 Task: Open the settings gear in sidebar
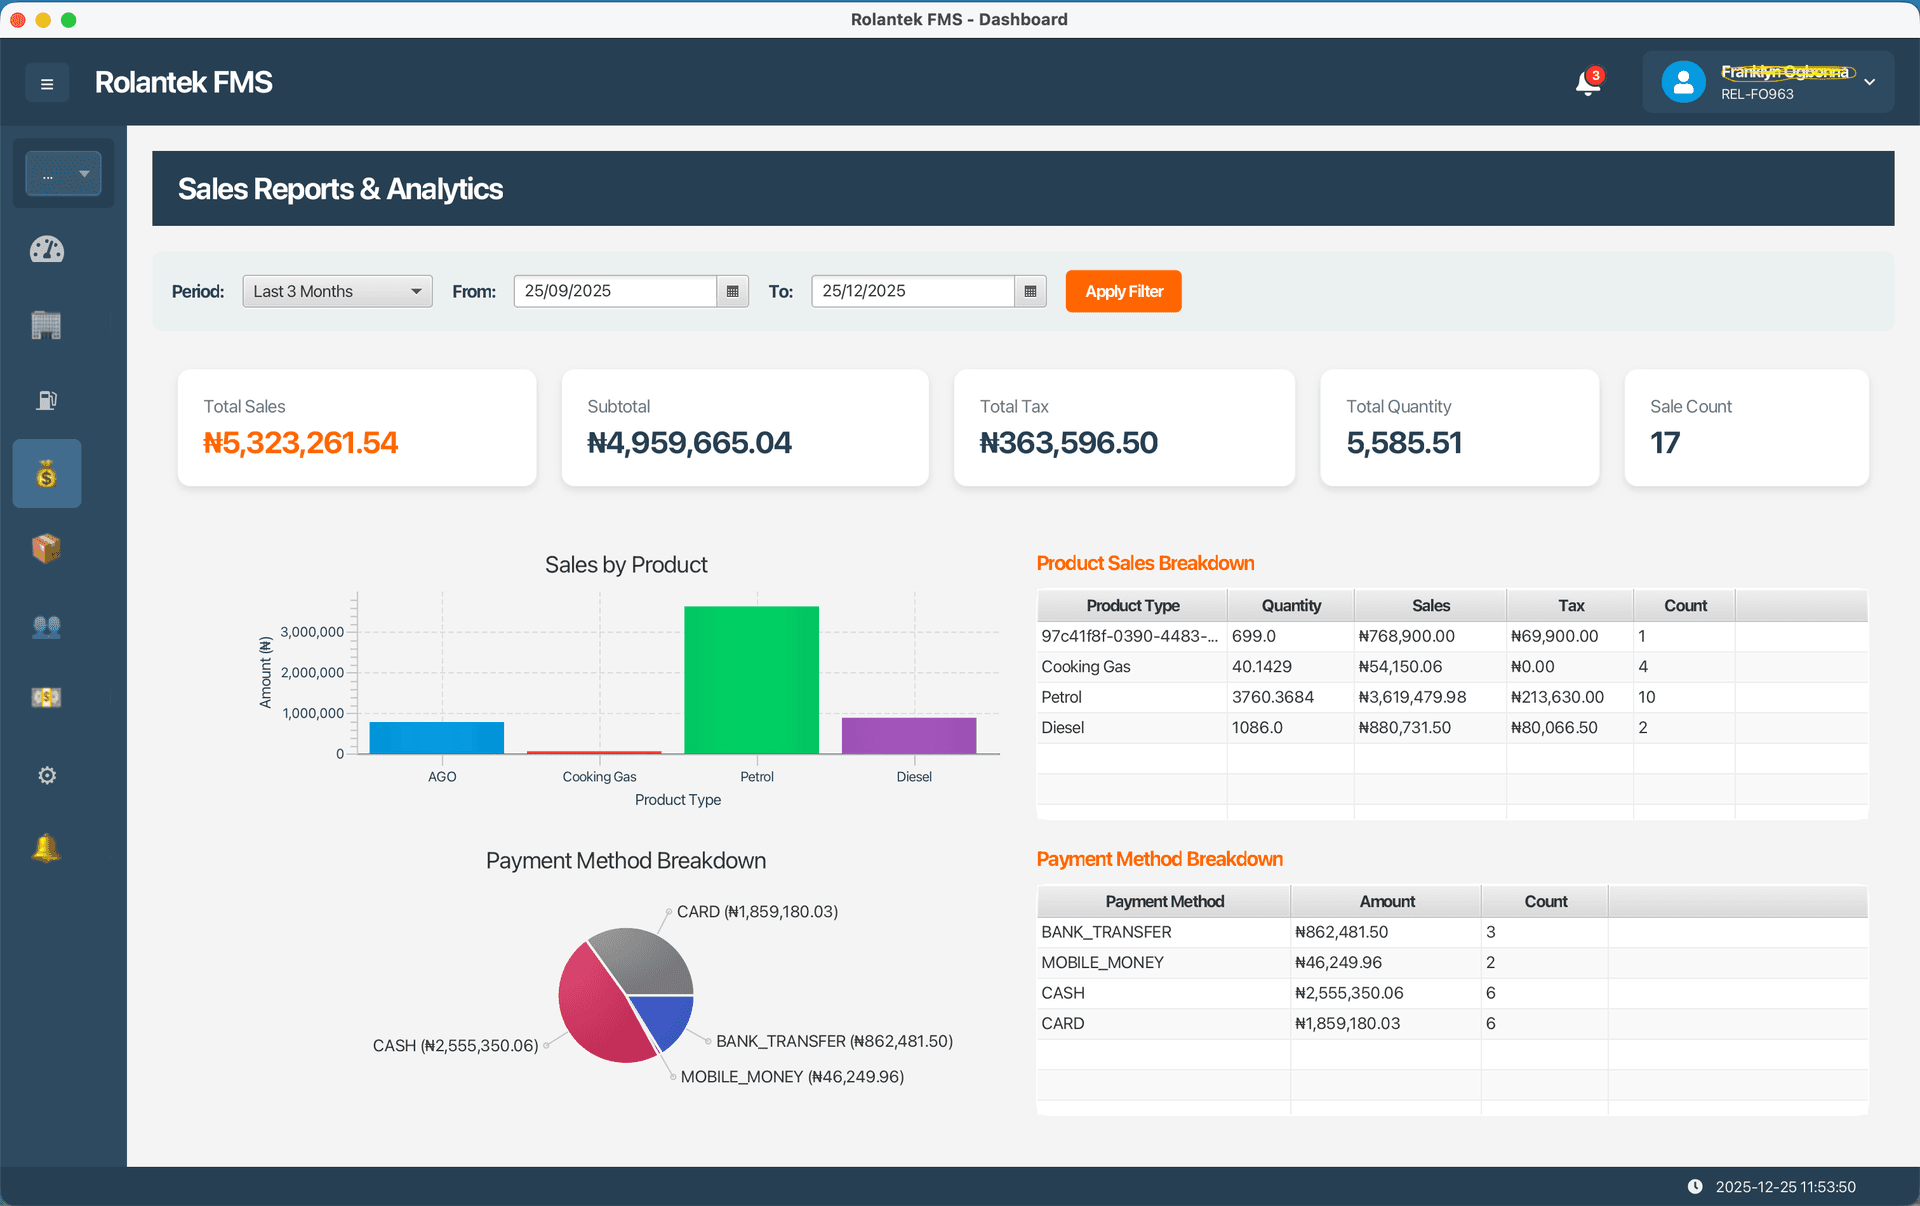[46, 775]
